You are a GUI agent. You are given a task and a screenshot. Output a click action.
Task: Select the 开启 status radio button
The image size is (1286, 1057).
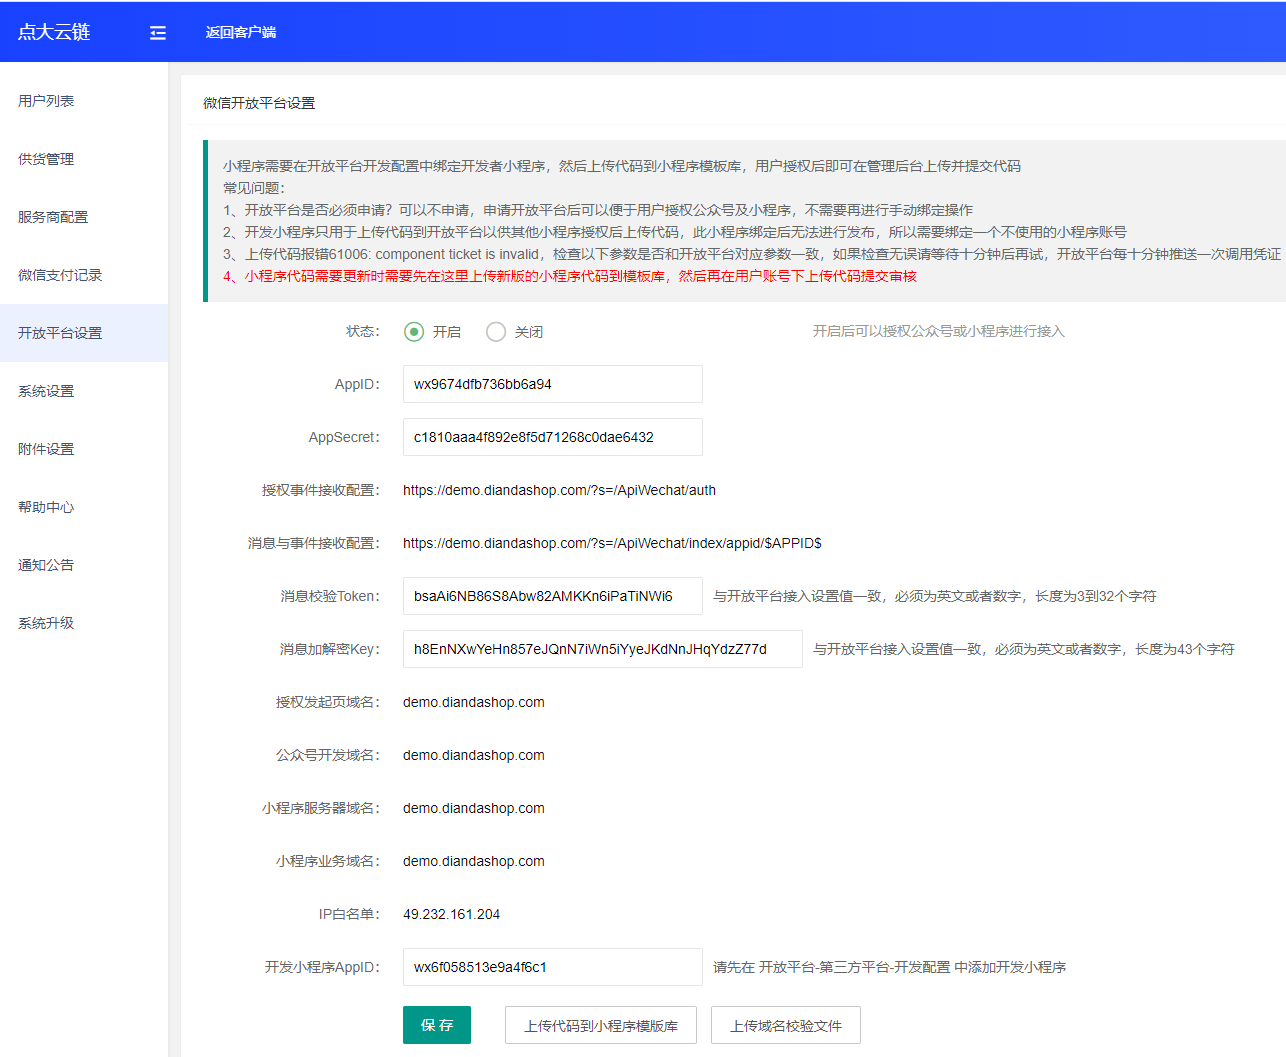[414, 332]
